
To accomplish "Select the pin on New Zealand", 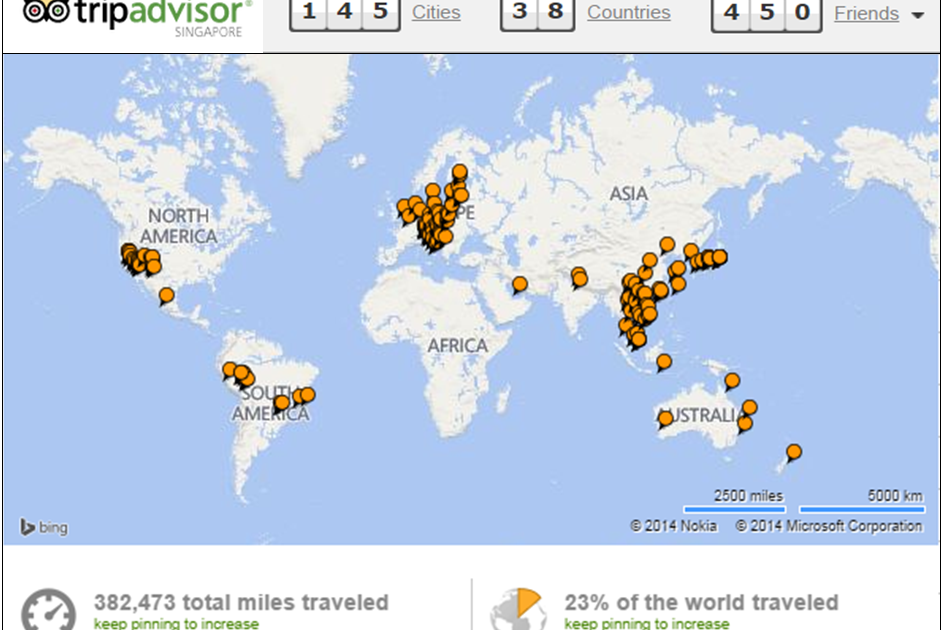I will click(x=793, y=452).
